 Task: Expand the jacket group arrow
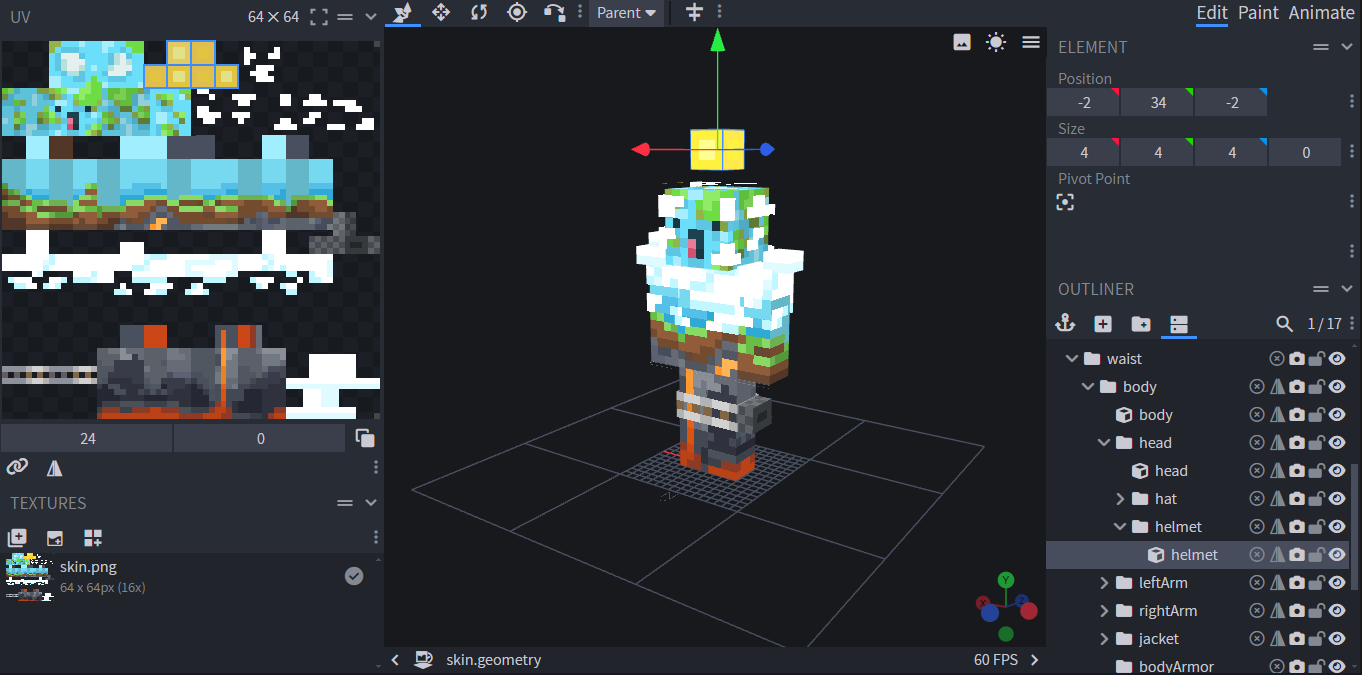(1104, 639)
